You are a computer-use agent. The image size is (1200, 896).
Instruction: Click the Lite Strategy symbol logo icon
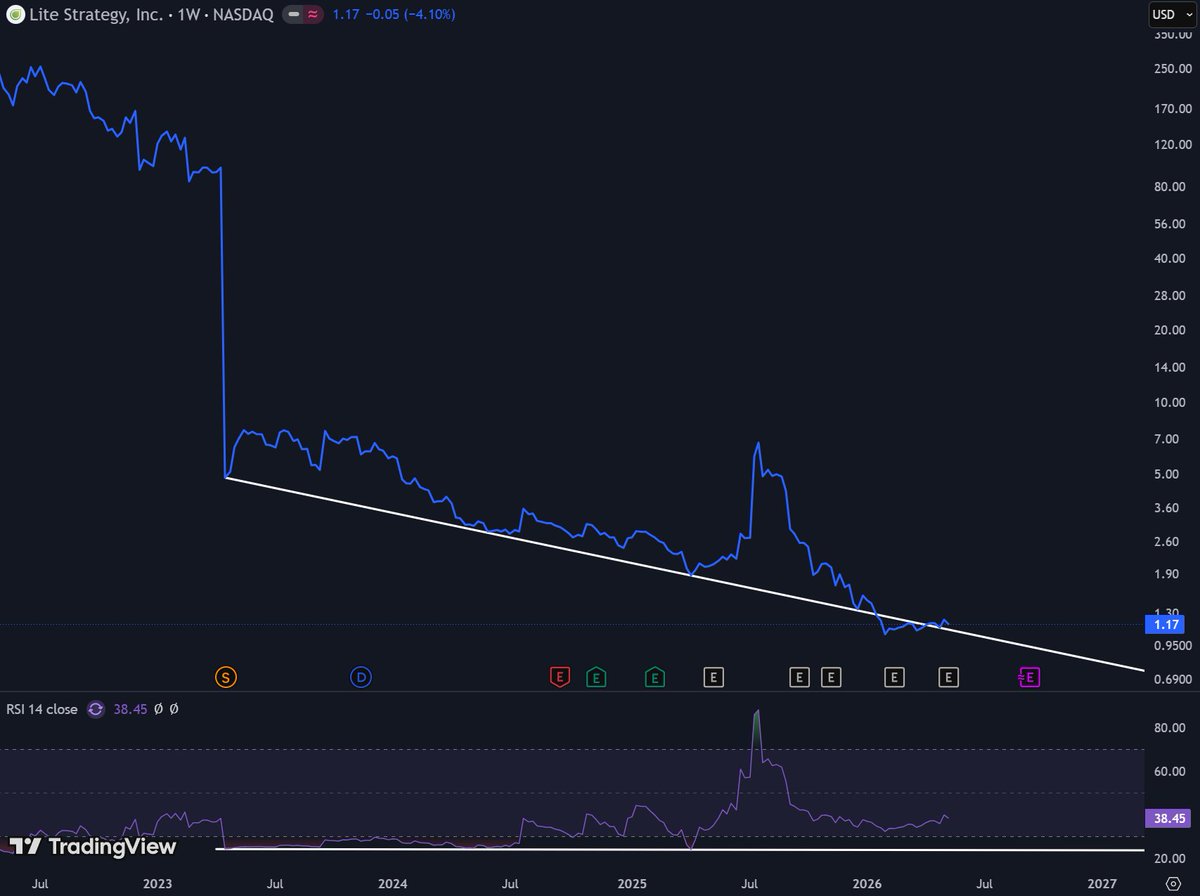(x=16, y=15)
